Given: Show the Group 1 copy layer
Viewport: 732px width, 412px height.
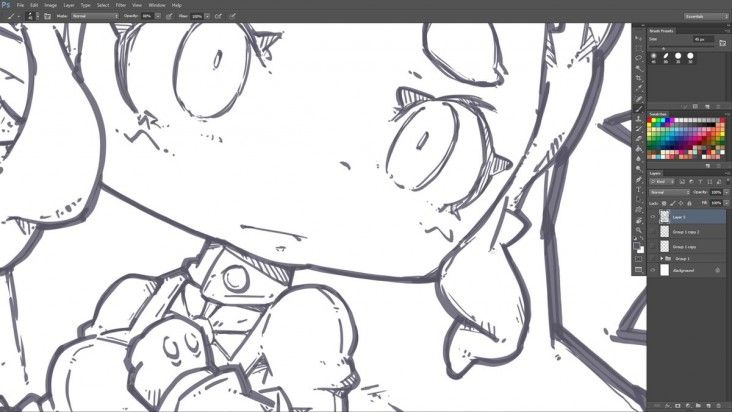Looking at the screenshot, I should click(x=653, y=246).
